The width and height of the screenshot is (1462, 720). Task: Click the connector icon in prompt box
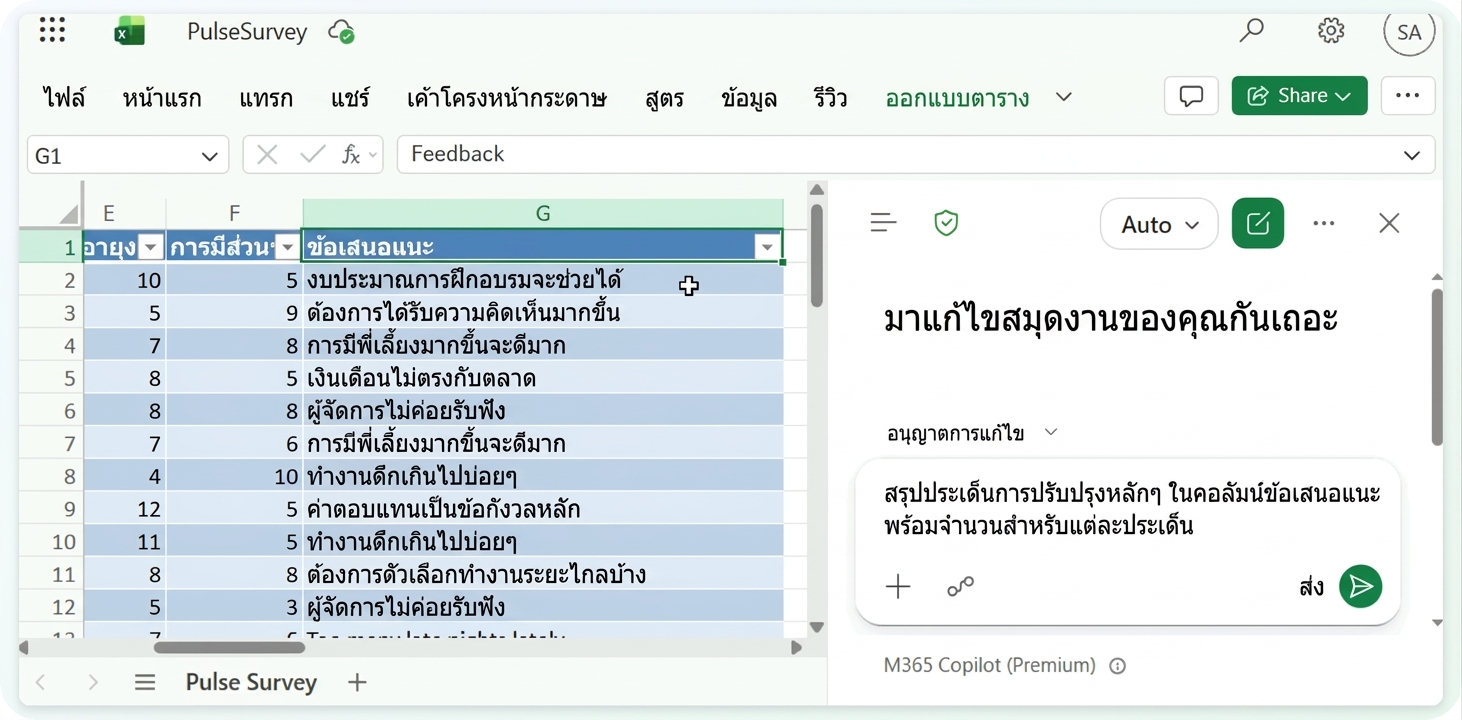pos(960,587)
